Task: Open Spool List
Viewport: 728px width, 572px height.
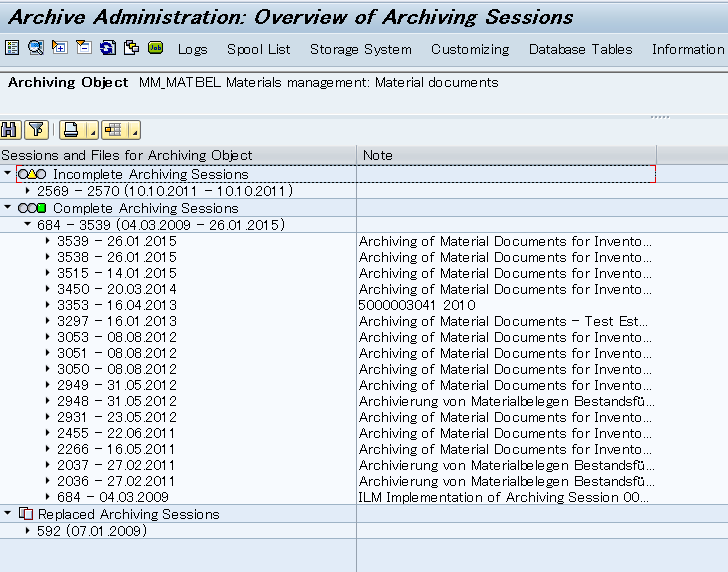Action: click(x=259, y=49)
